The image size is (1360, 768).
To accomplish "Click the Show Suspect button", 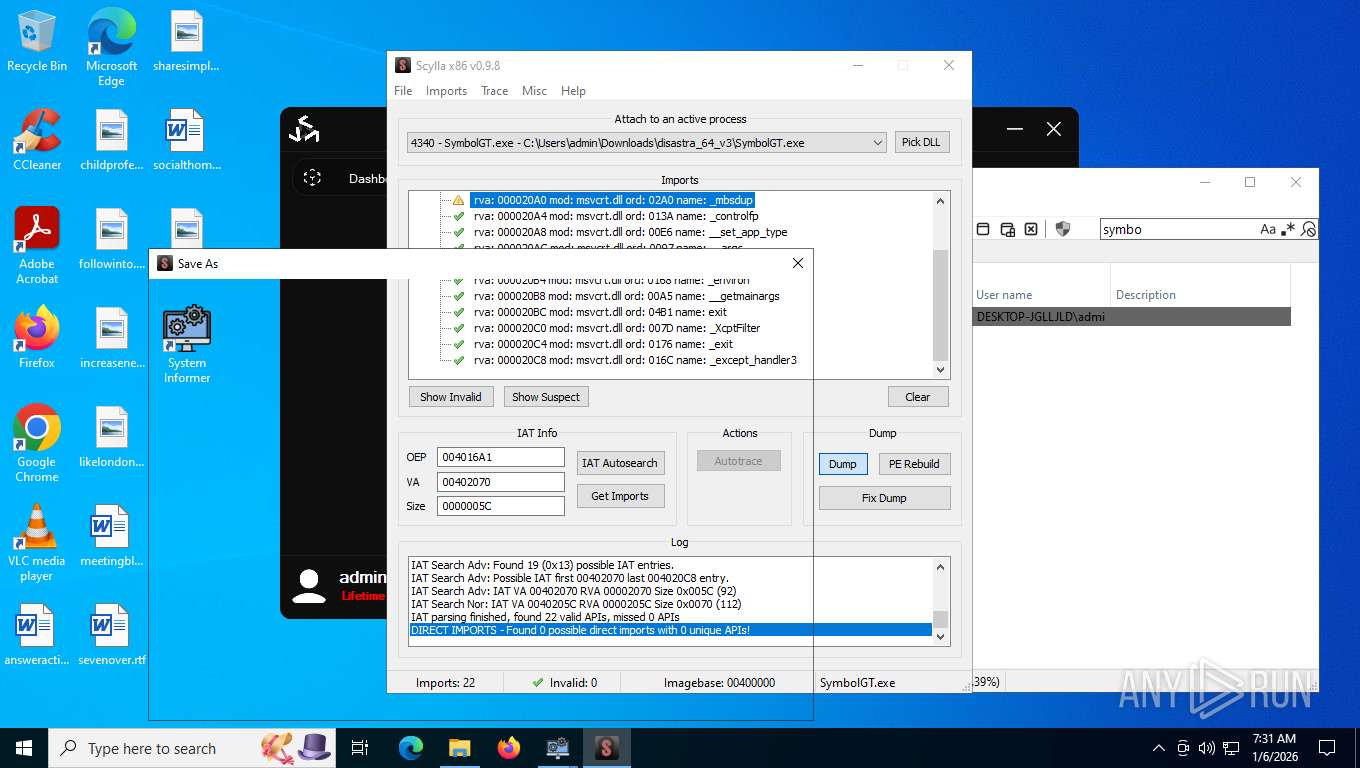I will pyautogui.click(x=545, y=397).
